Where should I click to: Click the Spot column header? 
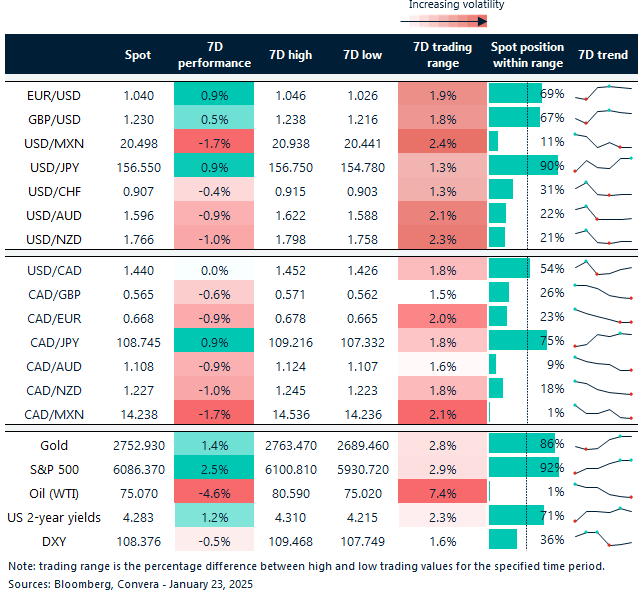coord(138,55)
